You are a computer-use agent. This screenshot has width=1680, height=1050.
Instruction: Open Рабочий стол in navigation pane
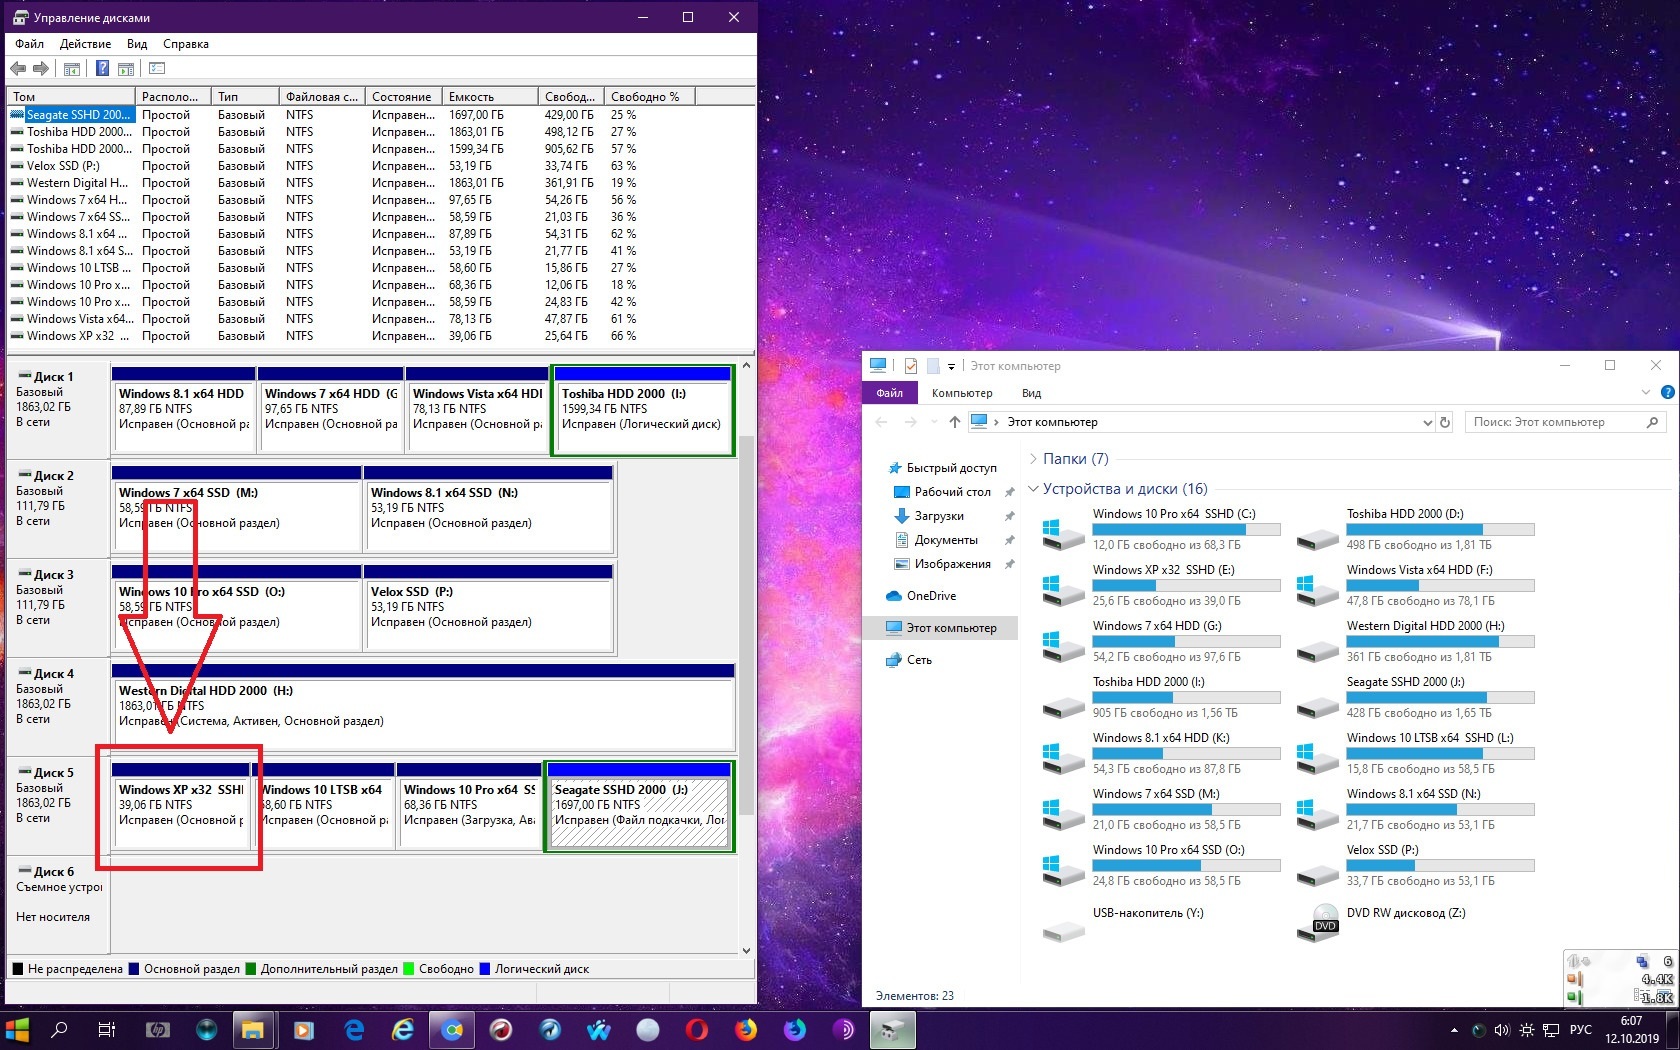pyautogui.click(x=941, y=492)
